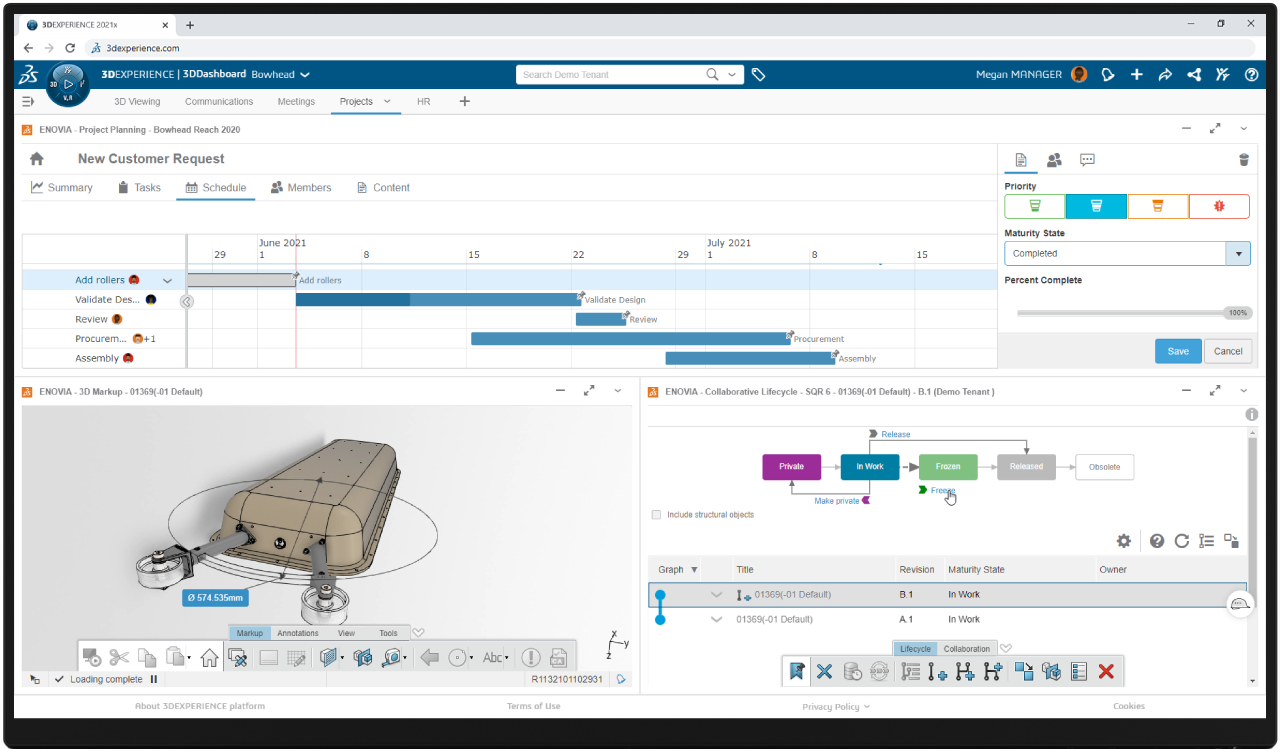Screen dimensions: 1280x752
Task: Click the red X delete icon in Lifecycle toolbar
Action: (1106, 671)
